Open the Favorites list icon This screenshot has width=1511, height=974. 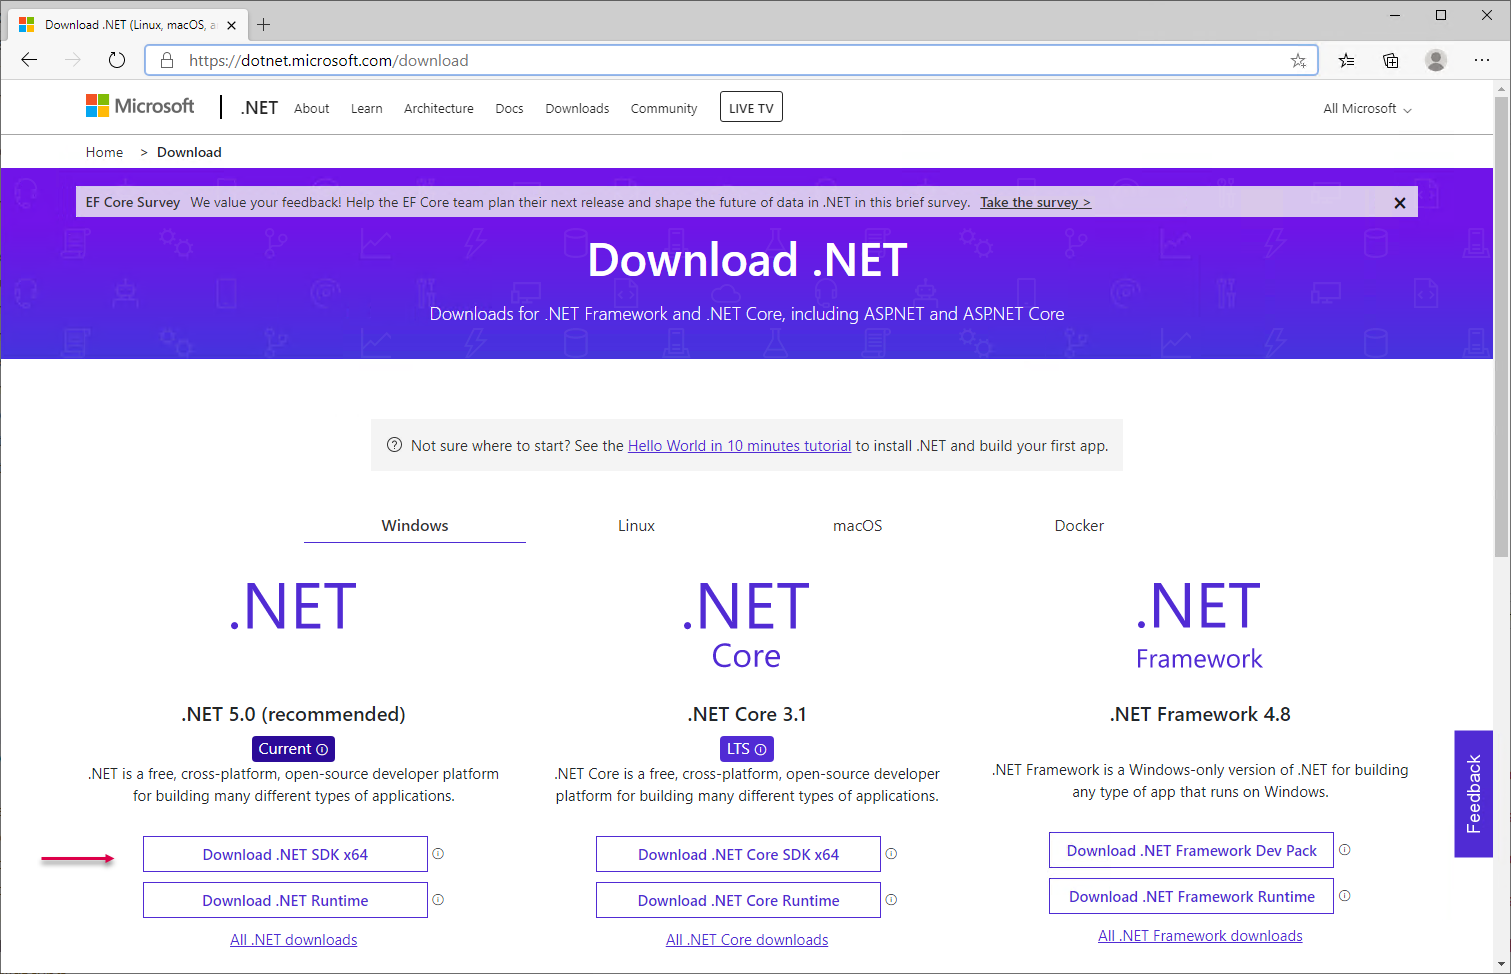(1347, 60)
